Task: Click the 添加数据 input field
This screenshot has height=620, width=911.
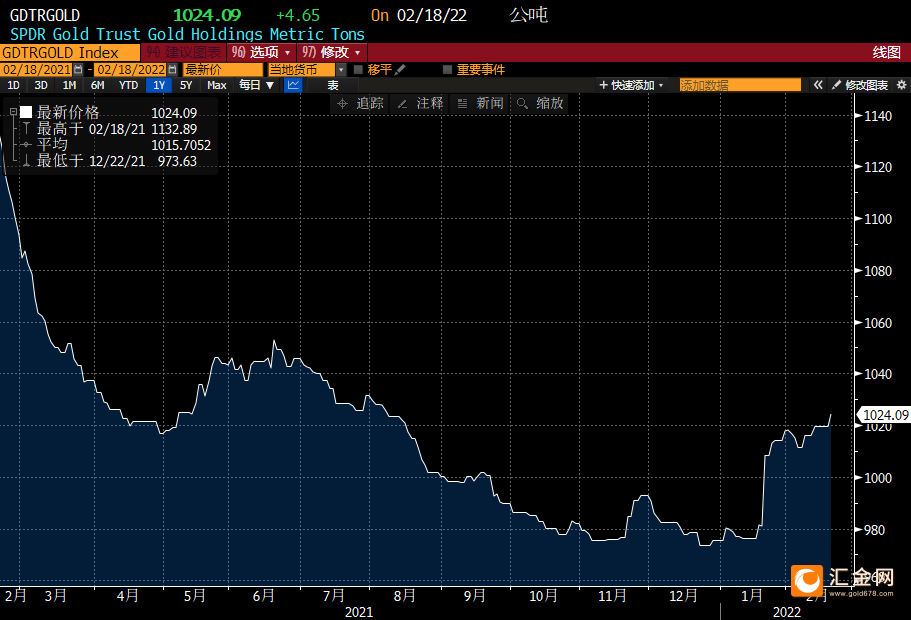Action: 740,85
